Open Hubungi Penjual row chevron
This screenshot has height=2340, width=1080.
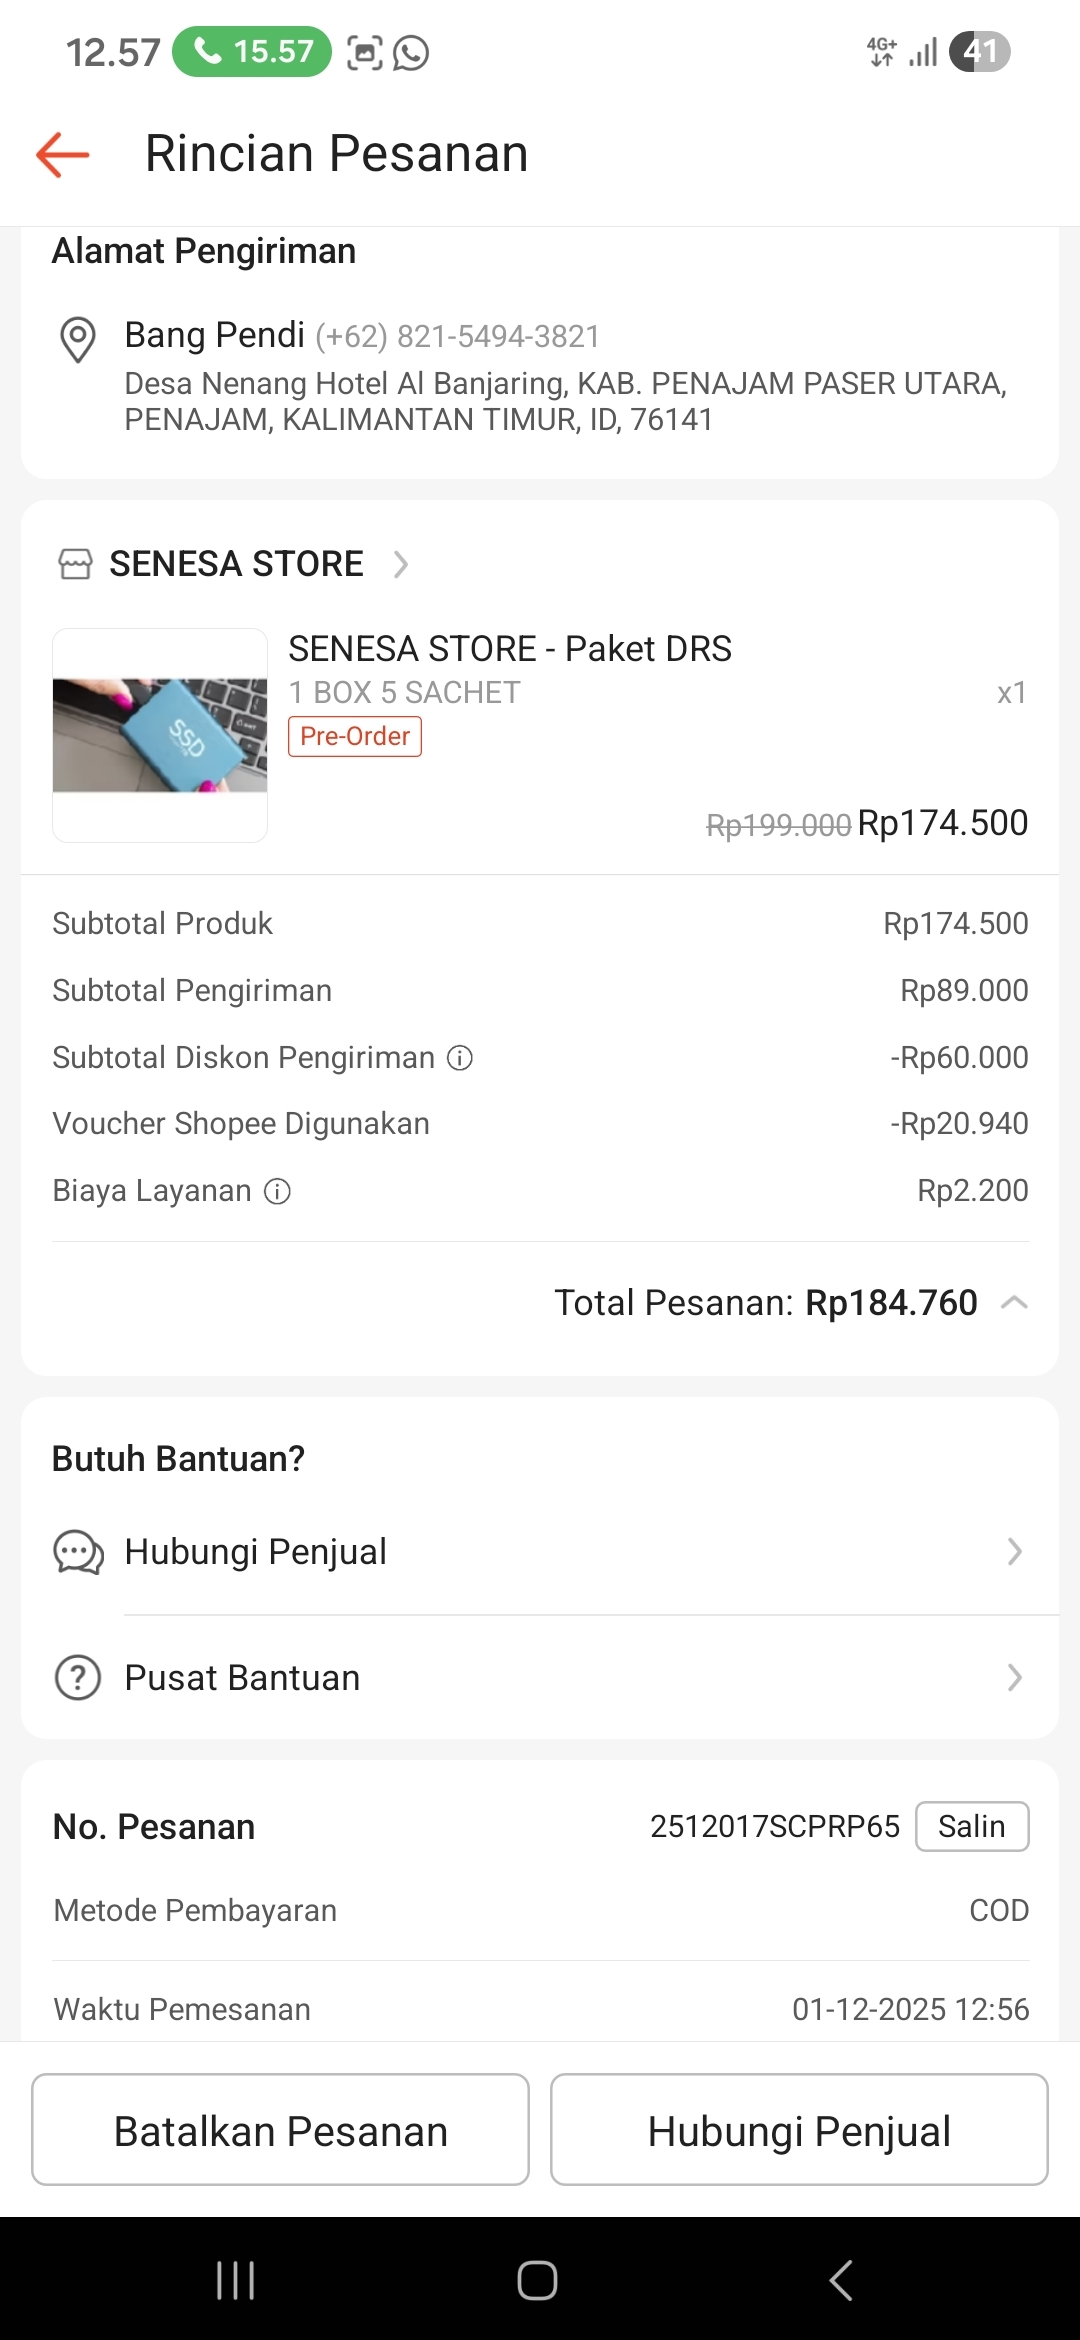(x=1014, y=1552)
